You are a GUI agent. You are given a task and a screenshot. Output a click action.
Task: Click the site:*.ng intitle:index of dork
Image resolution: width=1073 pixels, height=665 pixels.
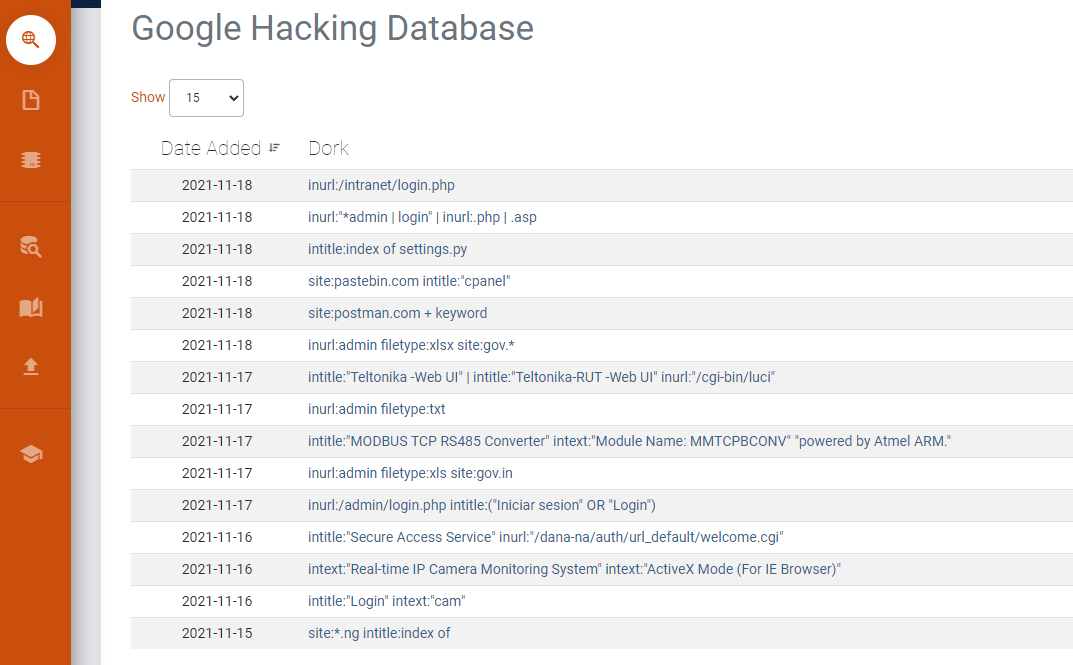[x=378, y=633]
